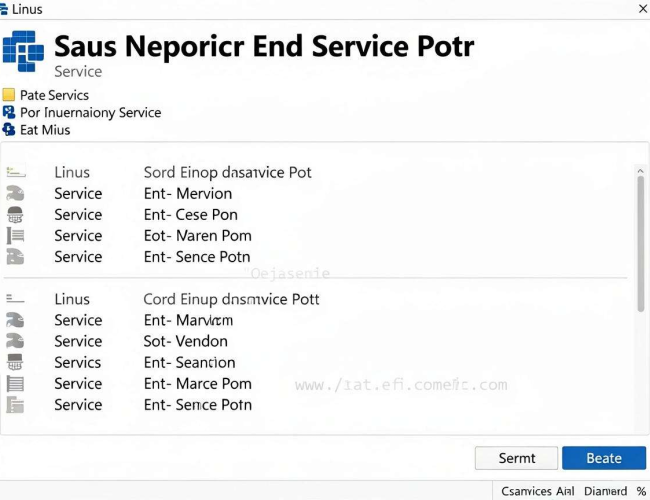Image resolution: width=650 pixels, height=500 pixels.
Task: Click Diamerd in the status bar
Action: click(x=605, y=491)
